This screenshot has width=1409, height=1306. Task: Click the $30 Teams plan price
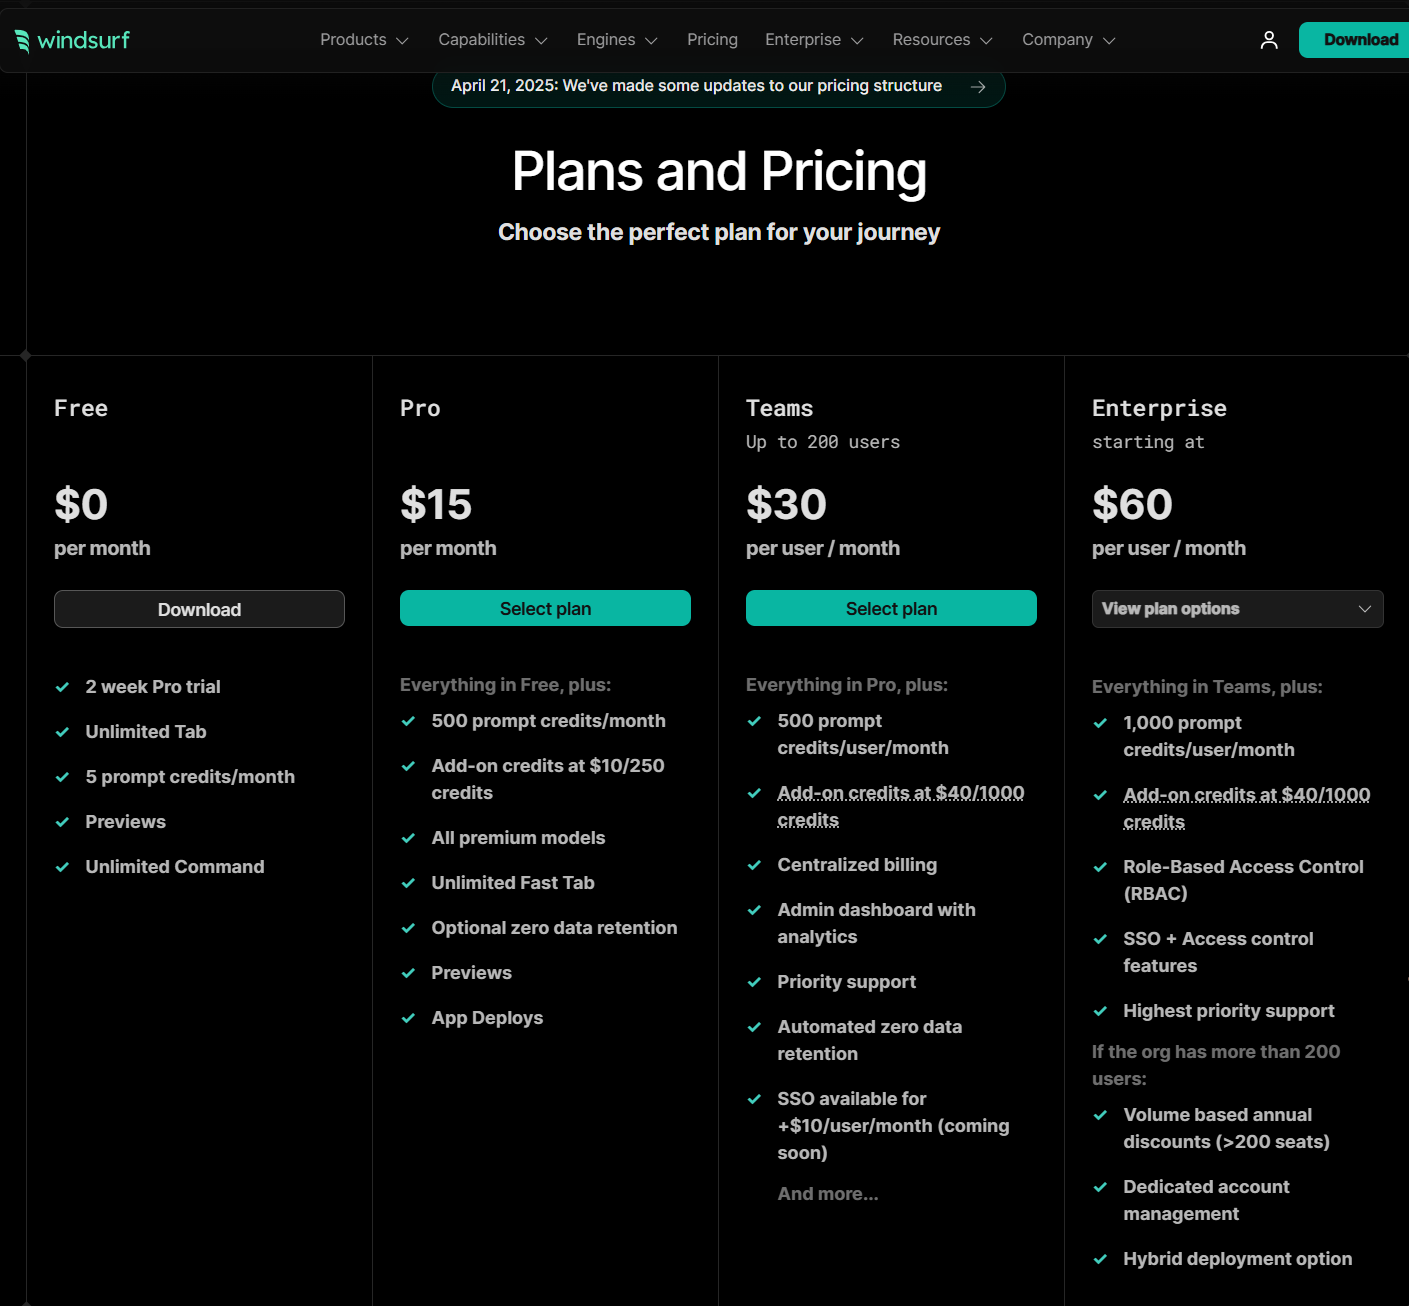click(786, 504)
